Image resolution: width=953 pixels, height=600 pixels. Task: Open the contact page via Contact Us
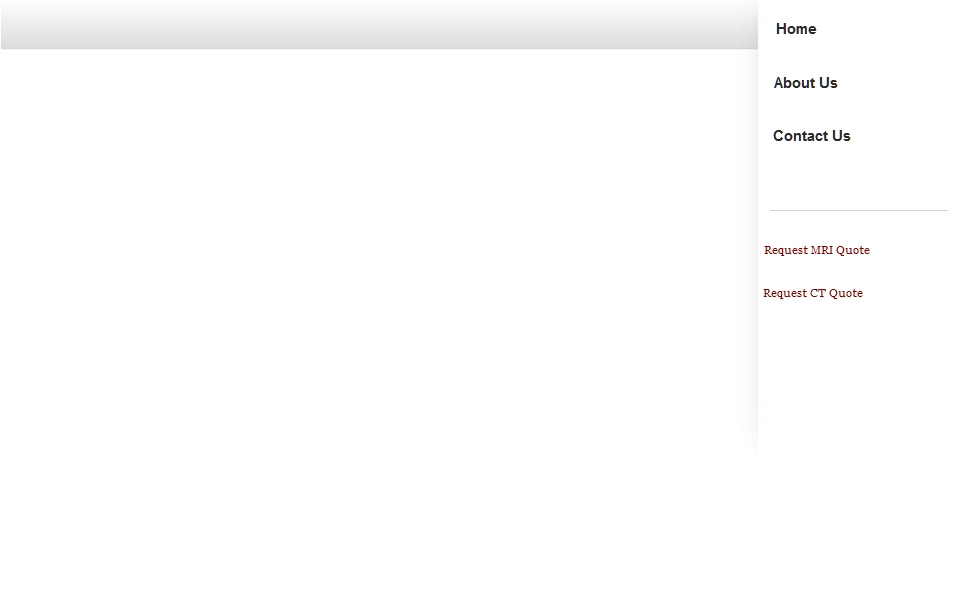[811, 136]
